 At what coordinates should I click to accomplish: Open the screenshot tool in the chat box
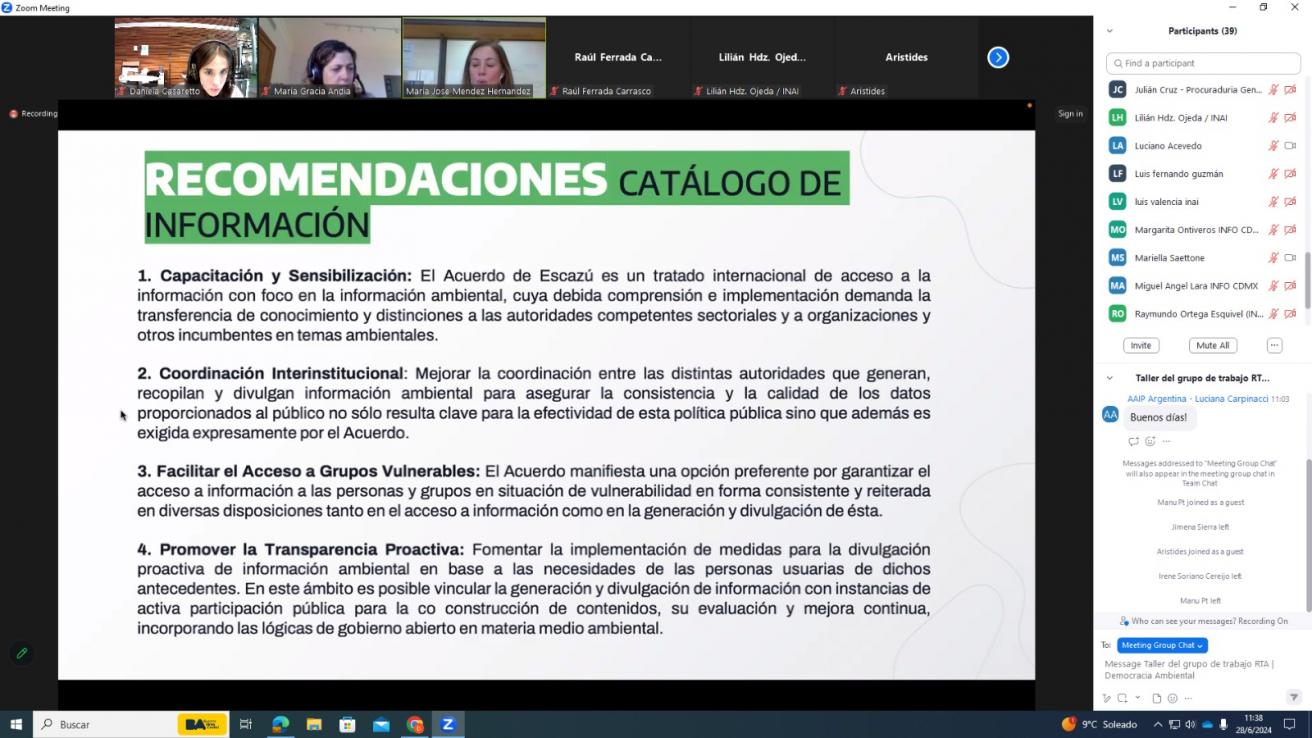tap(1124, 698)
